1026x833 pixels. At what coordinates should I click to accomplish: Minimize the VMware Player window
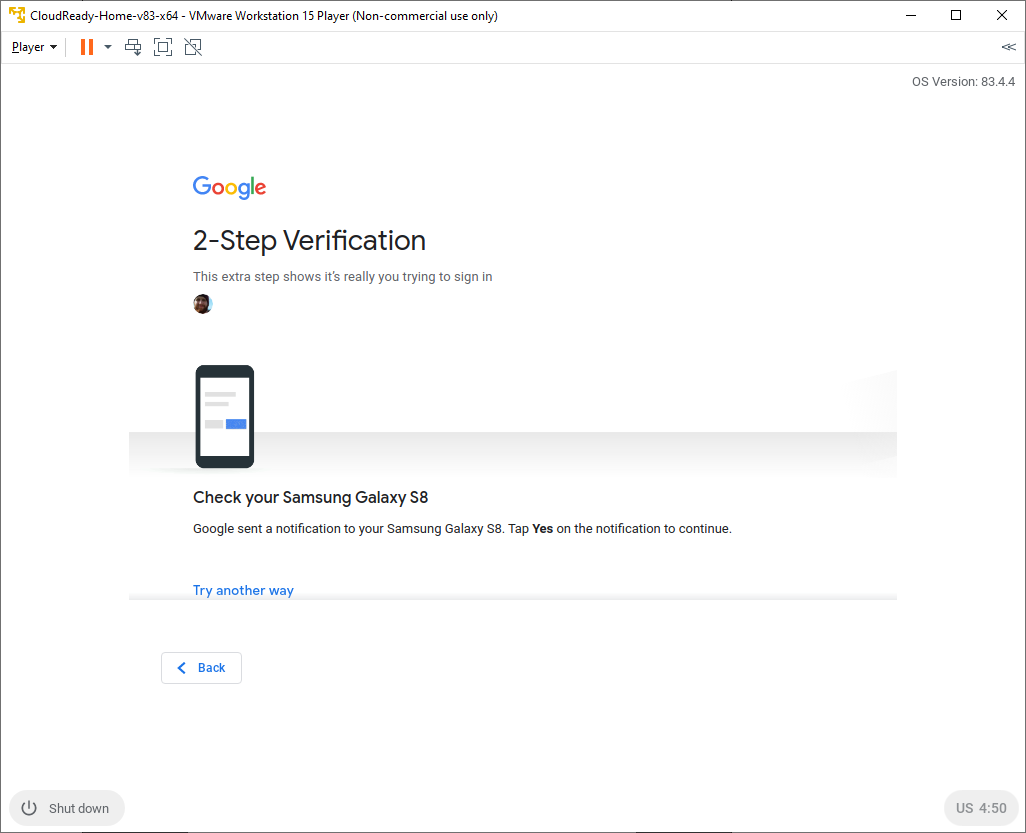(x=910, y=16)
